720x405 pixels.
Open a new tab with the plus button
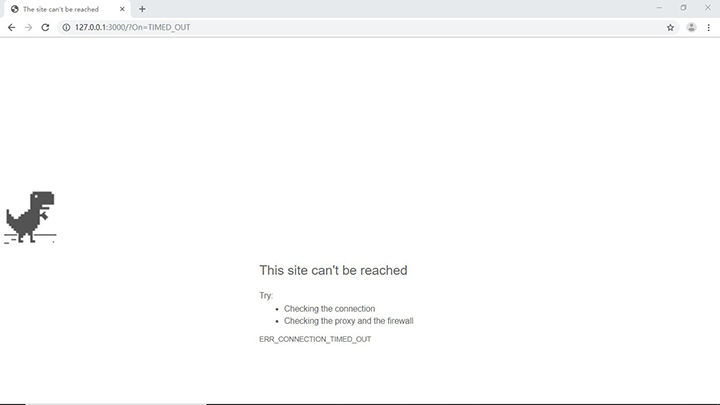pos(142,9)
